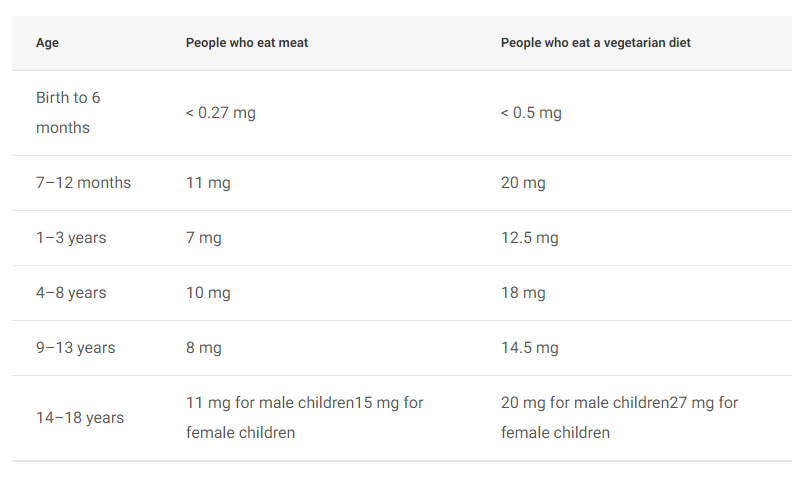Click the < 0.27 mg cell
Viewport: 811px width, 480px height.
tap(221, 113)
